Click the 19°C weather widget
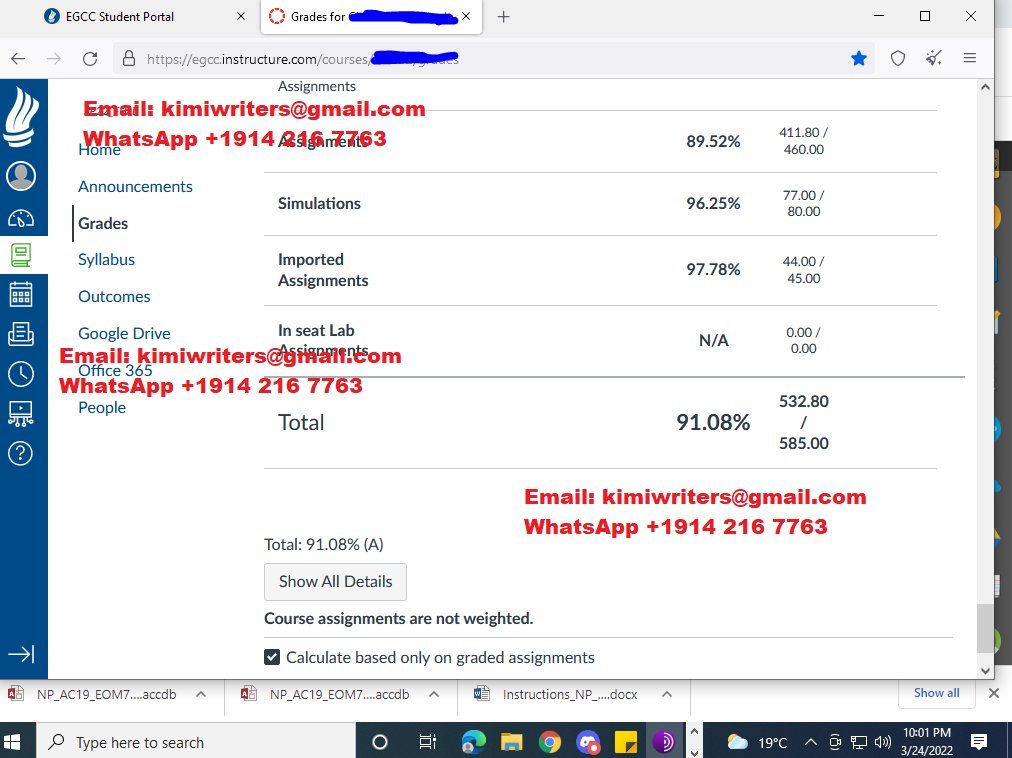Screen dimensions: 1012x758 (x=758, y=742)
